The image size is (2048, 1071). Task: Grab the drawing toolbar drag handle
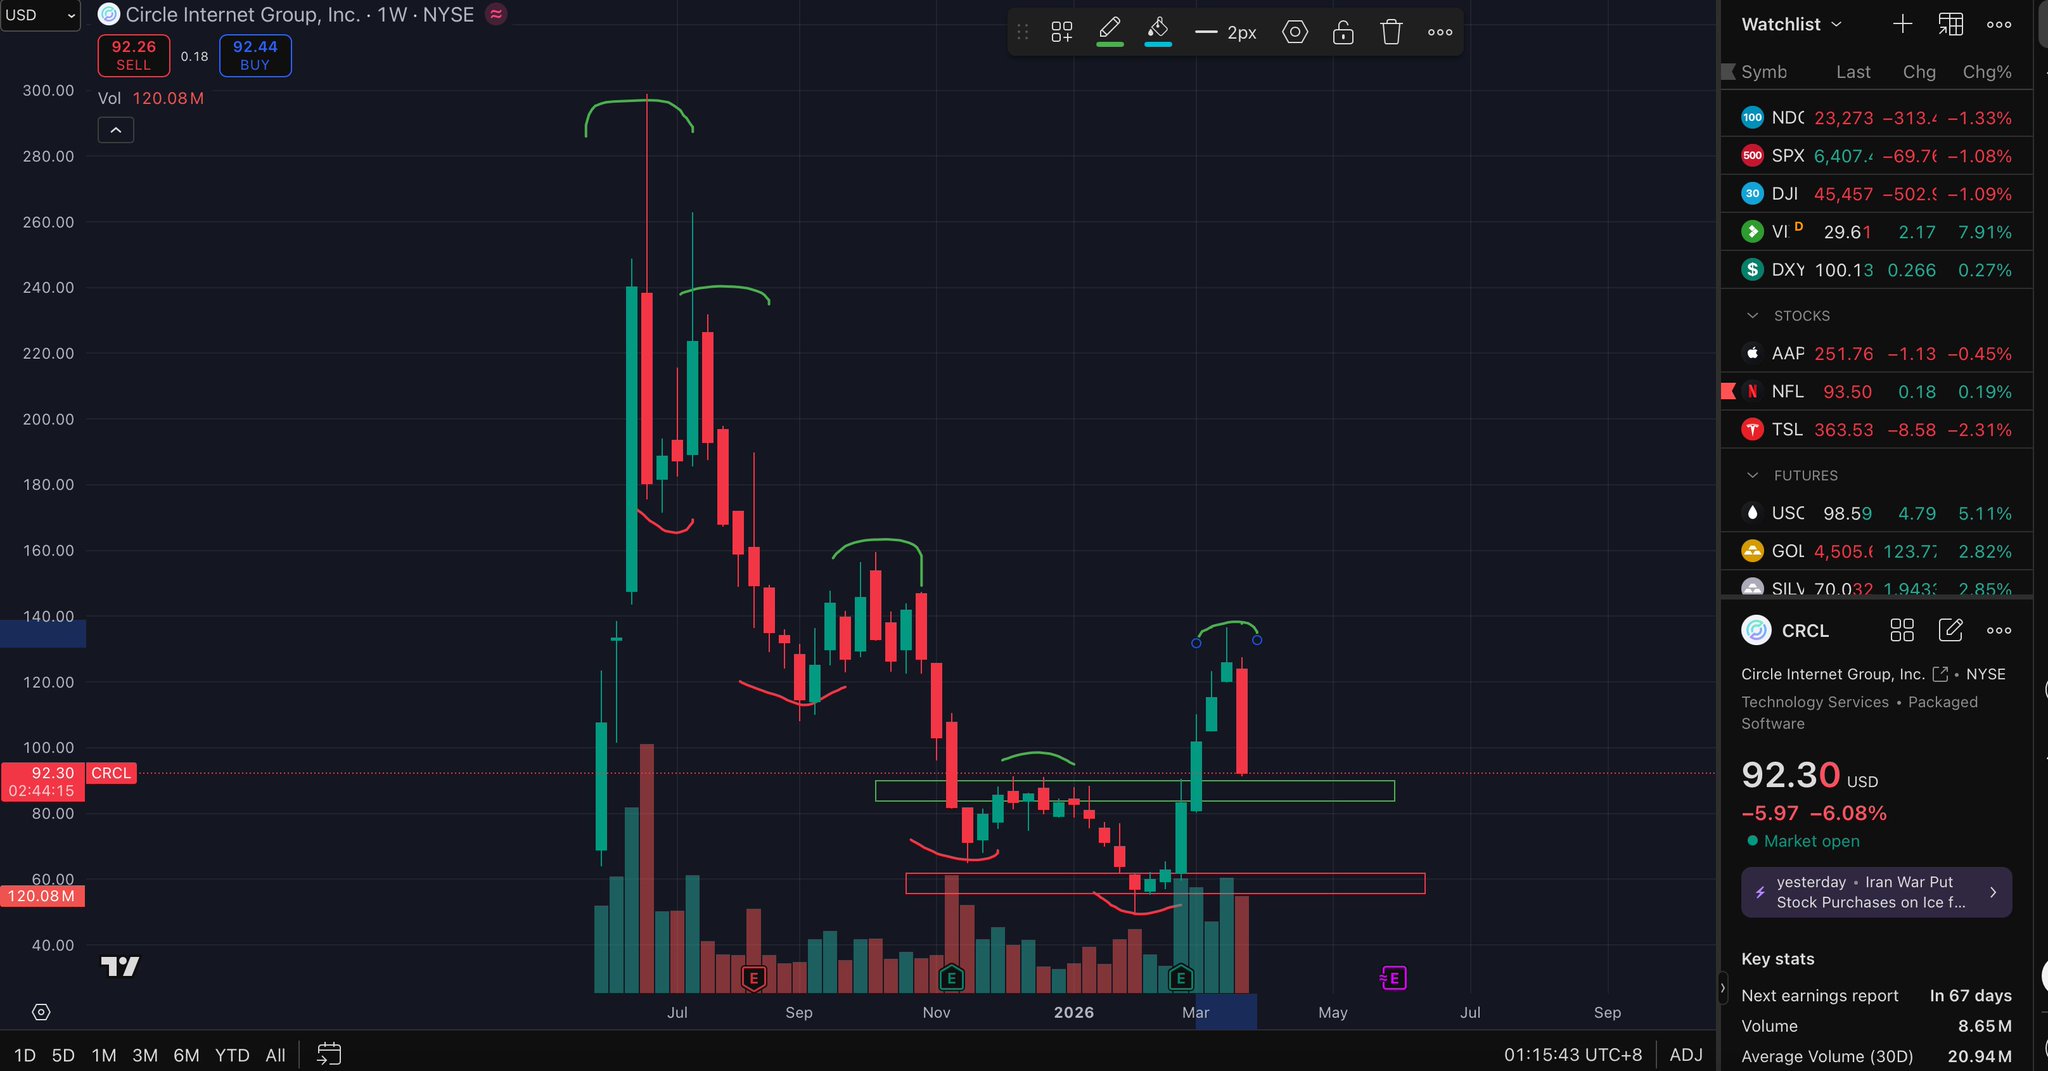pyautogui.click(x=1022, y=32)
